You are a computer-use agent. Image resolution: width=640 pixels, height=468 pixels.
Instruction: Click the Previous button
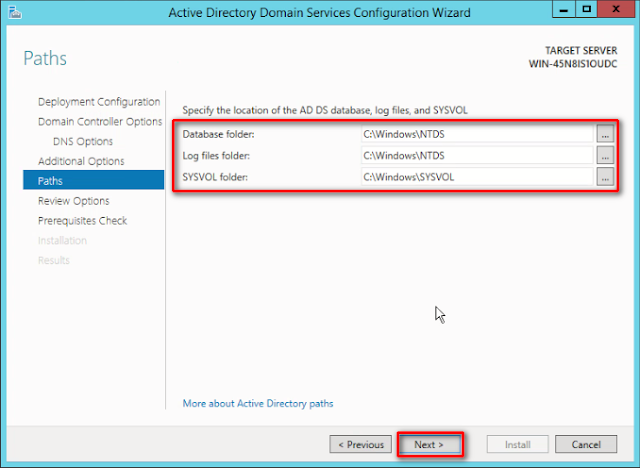tap(360, 444)
